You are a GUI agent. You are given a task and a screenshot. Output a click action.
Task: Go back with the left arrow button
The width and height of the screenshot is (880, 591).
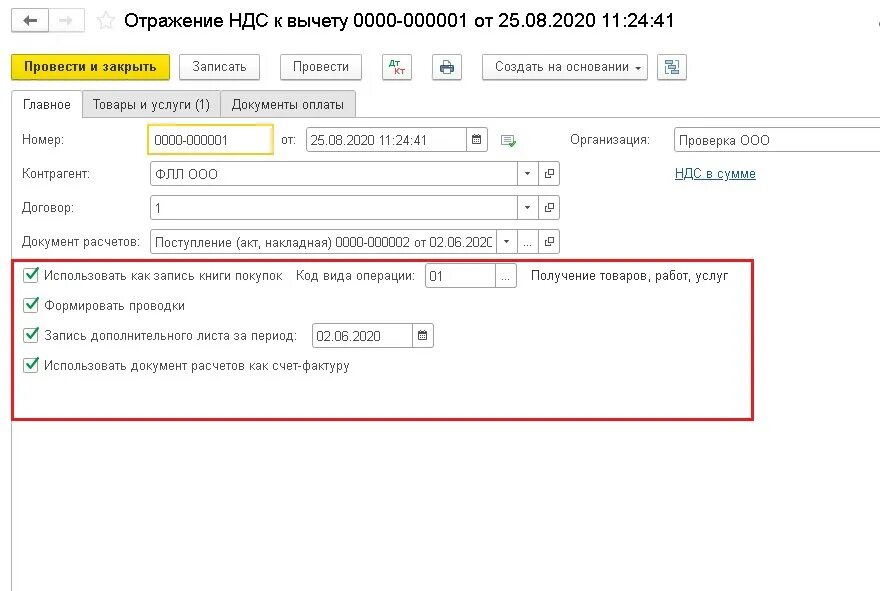(30, 21)
